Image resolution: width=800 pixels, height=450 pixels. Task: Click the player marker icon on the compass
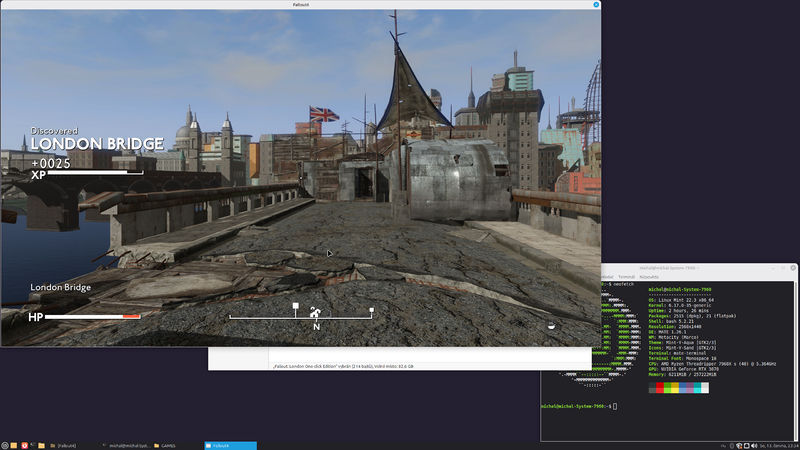(315, 312)
